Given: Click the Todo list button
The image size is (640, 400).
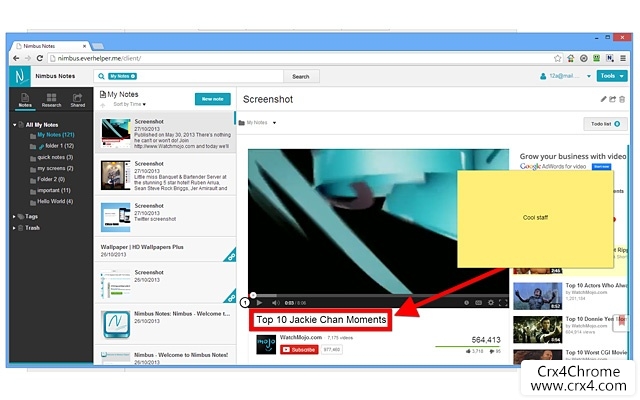Looking at the screenshot, I should coord(605,124).
